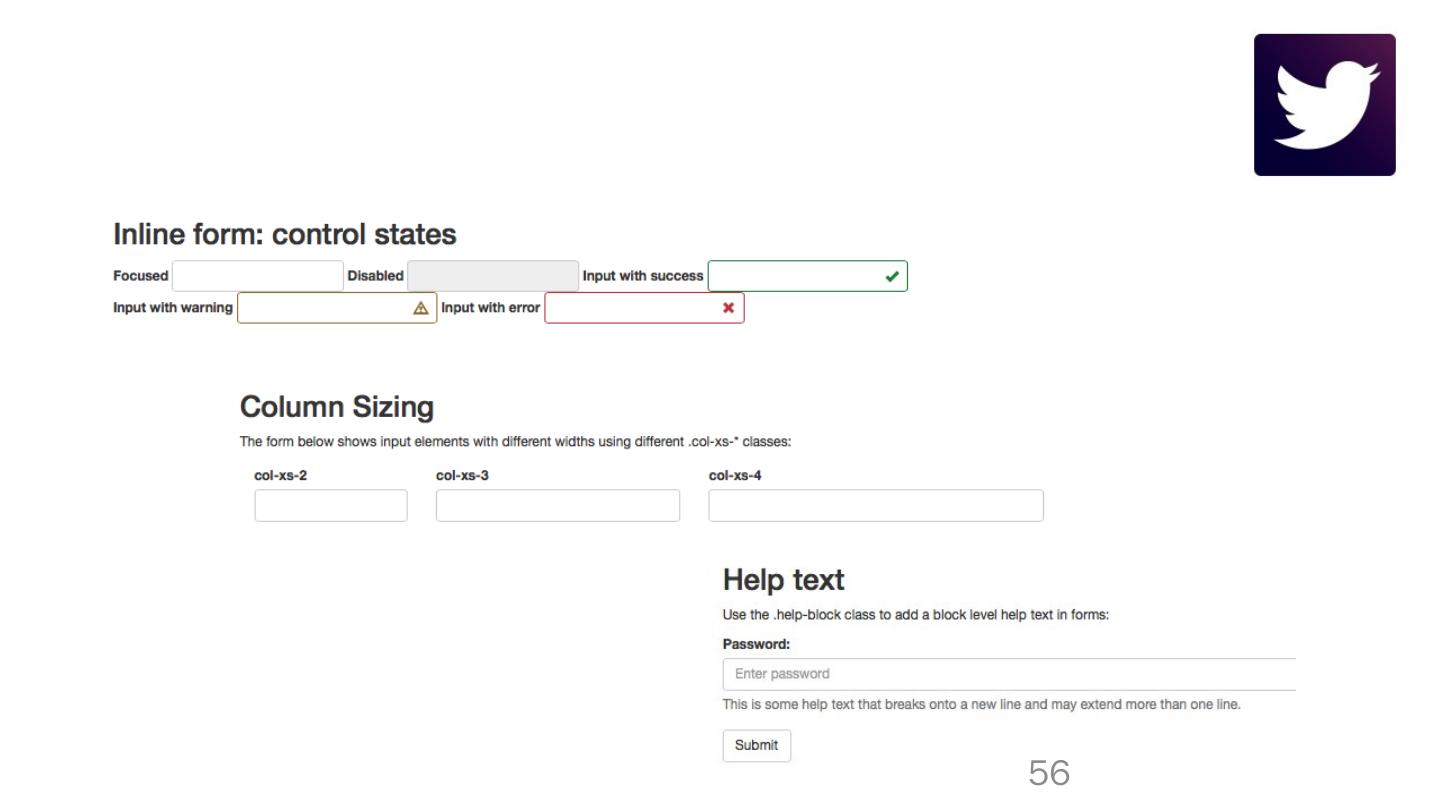Click the "Input with warning" label
Image resolution: width=1440 pixels, height=810 pixels.
173,307
